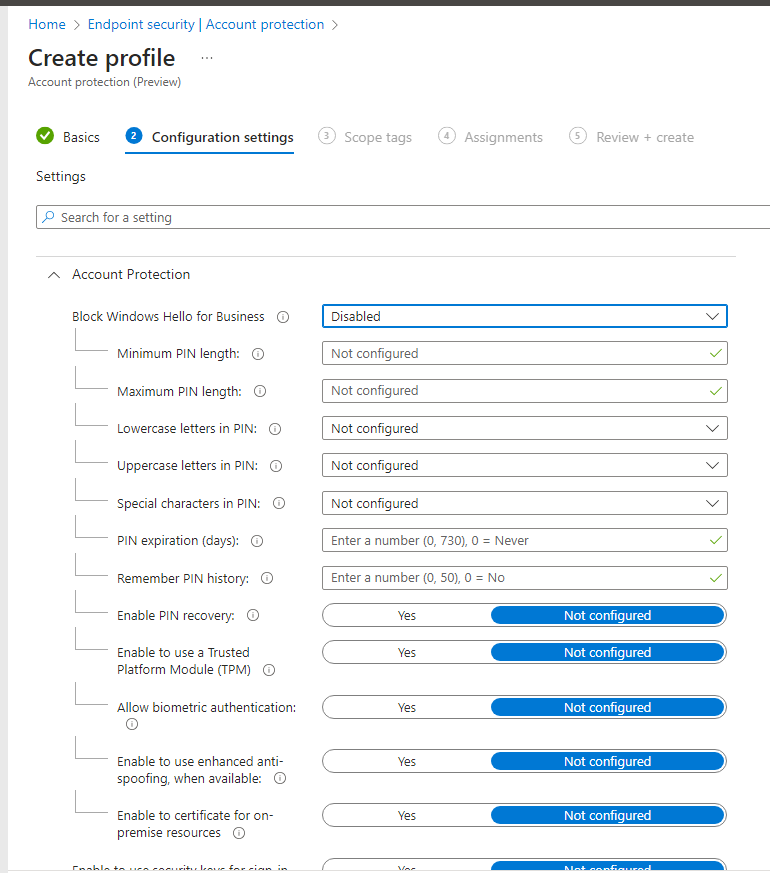Screen dimensions: 770x873
Task: Click the green Basics completed checkmark
Action: coord(45,135)
